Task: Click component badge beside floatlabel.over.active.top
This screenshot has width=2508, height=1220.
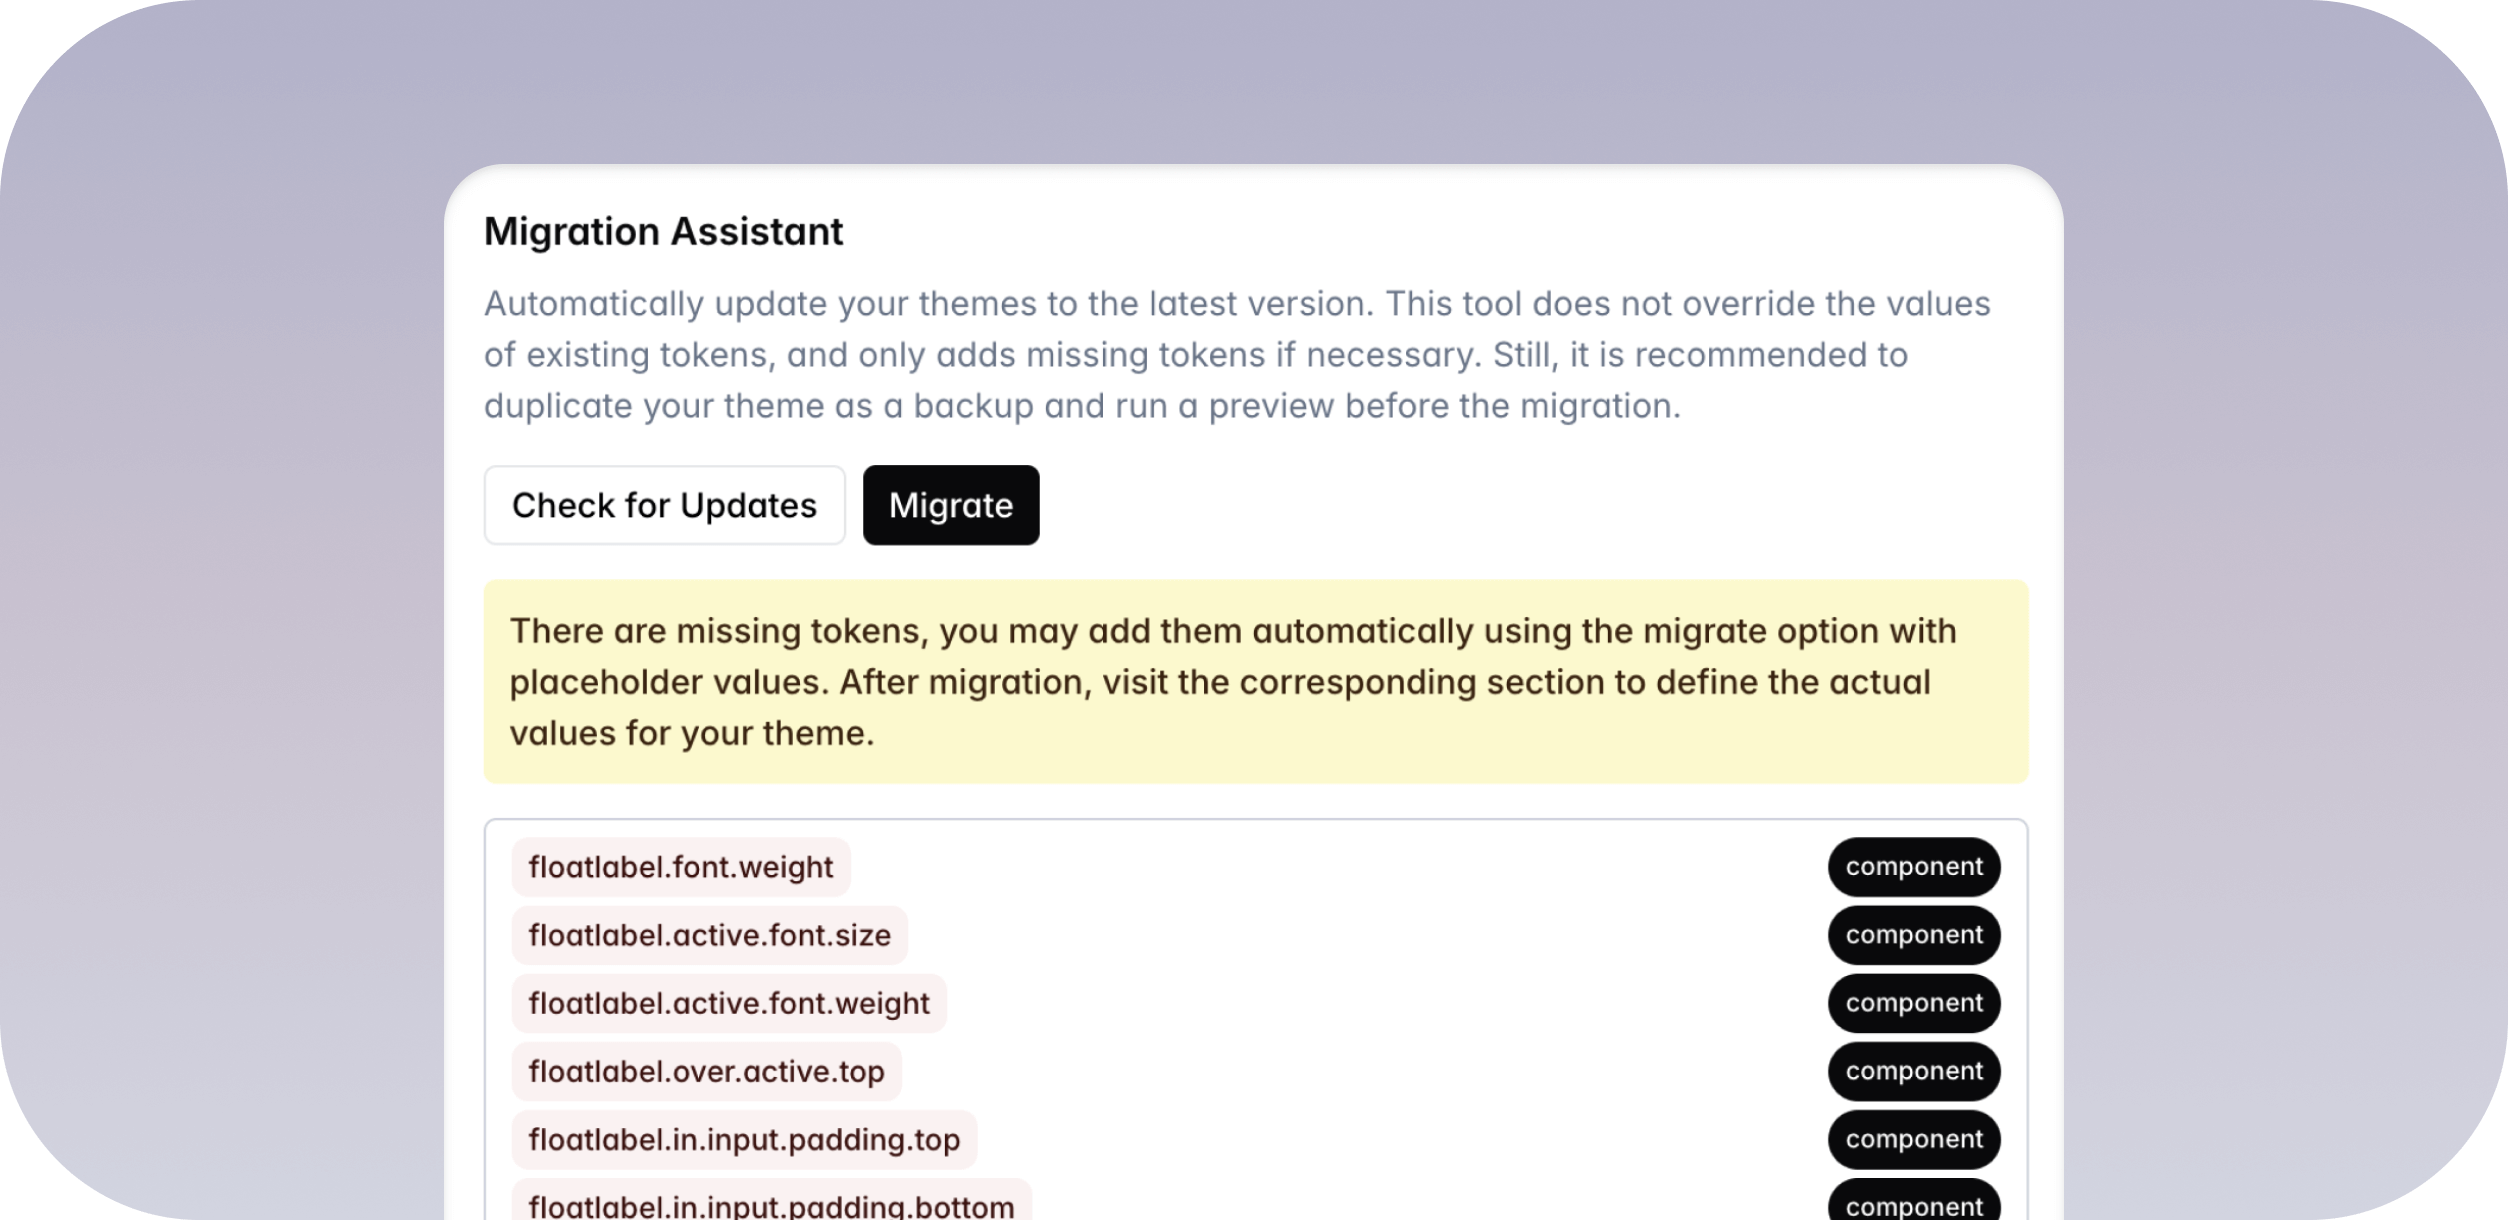Action: [1913, 1071]
